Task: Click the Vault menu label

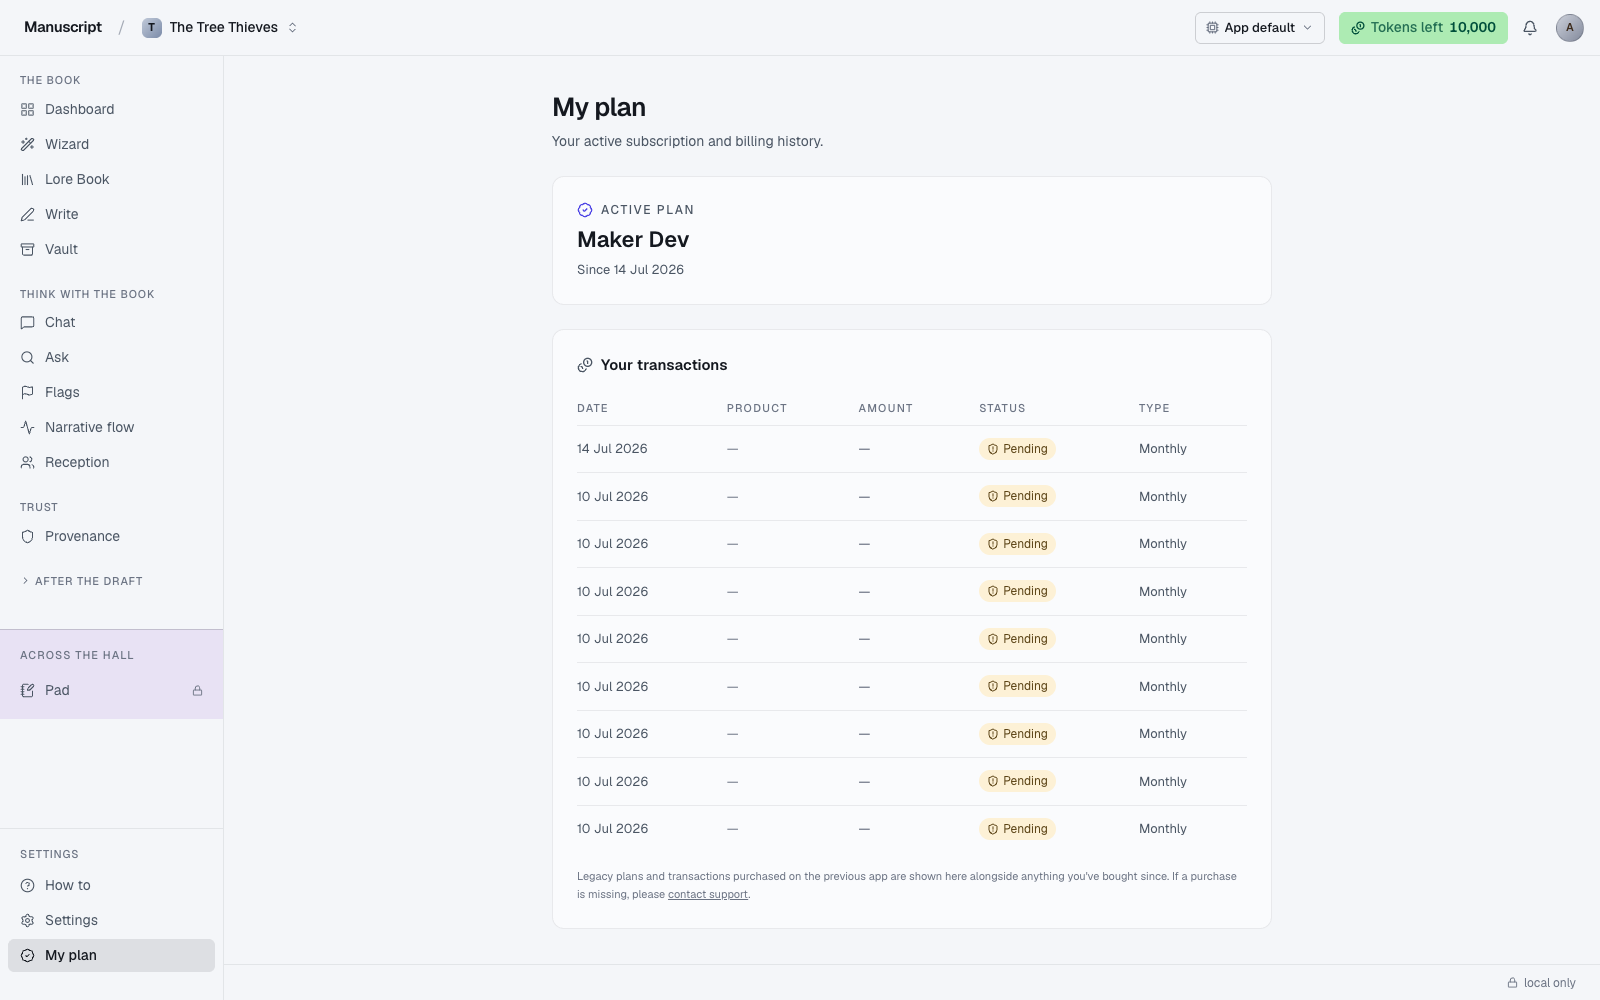Action: pos(61,250)
